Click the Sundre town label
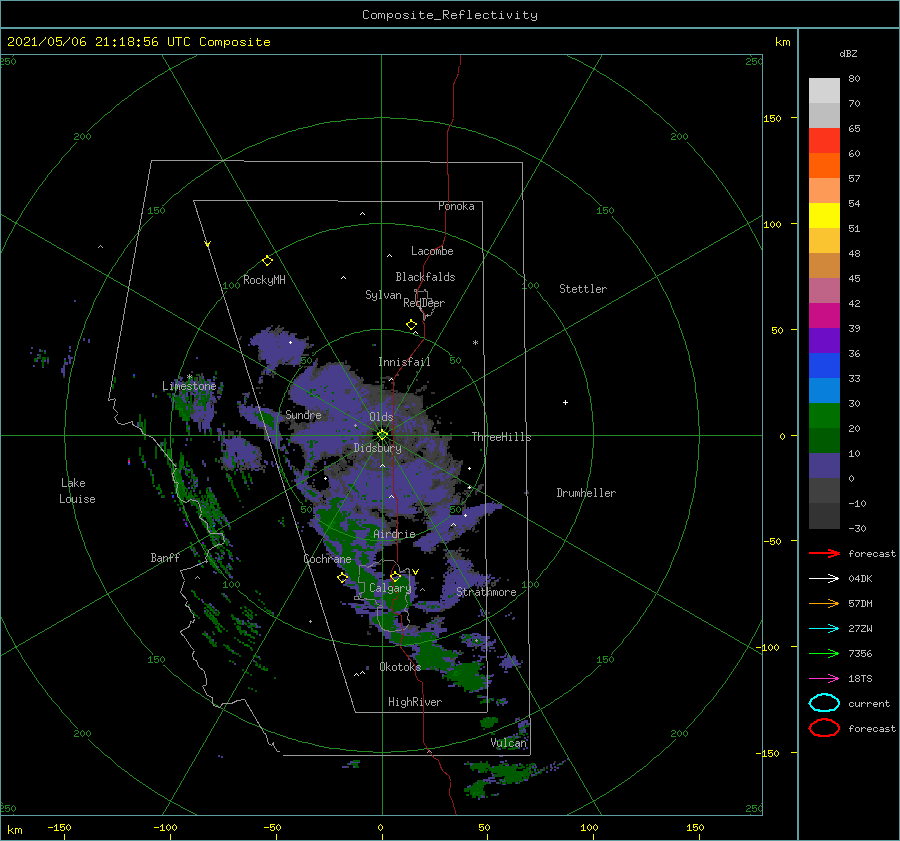The image size is (900, 841). coord(303,415)
